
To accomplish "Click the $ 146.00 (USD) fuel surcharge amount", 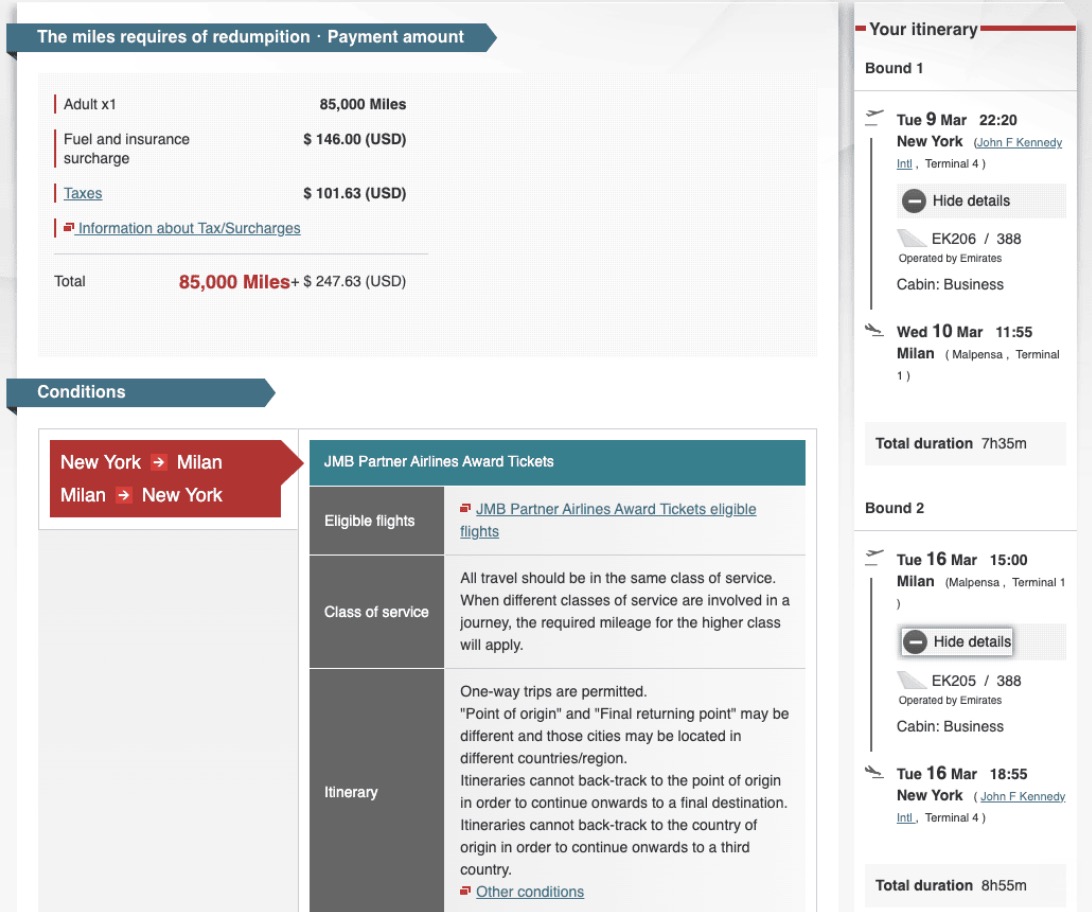I will point(354,139).
